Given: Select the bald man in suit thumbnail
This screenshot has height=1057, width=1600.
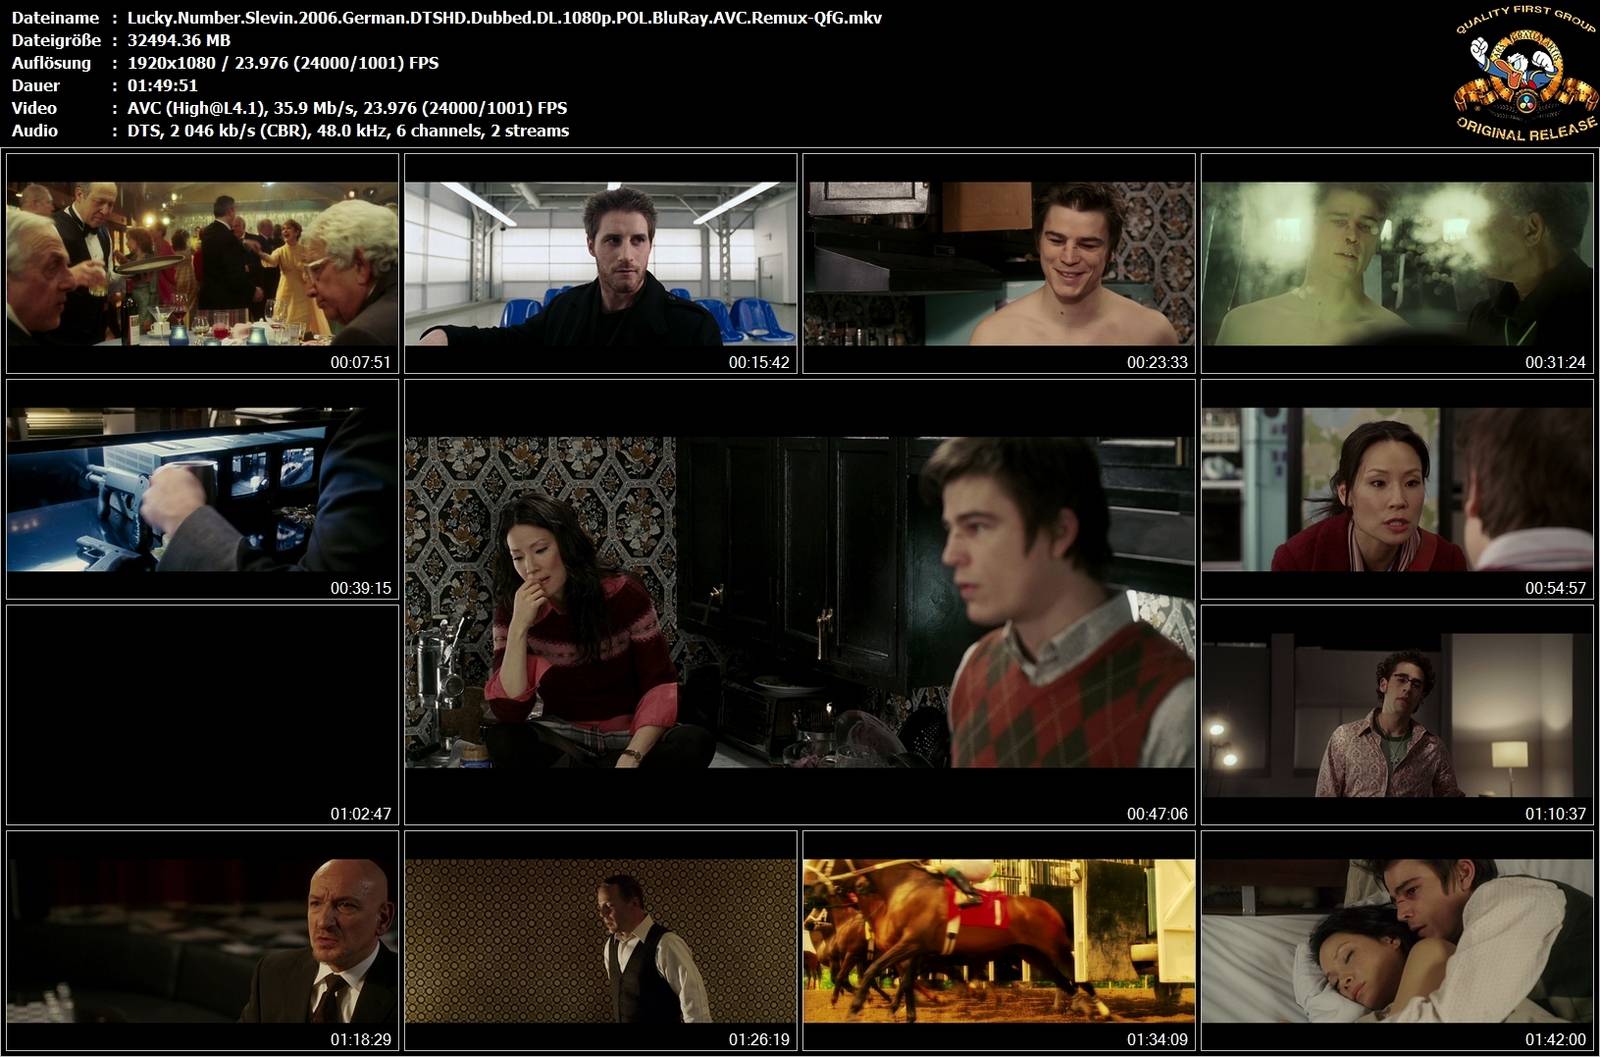Looking at the screenshot, I should coord(202,941).
